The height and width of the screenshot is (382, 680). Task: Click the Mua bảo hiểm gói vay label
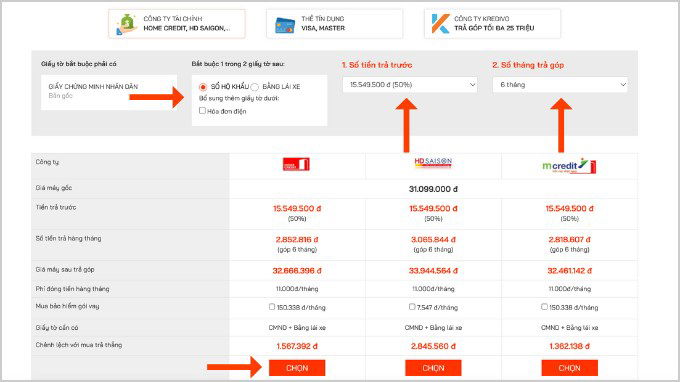click(x=67, y=306)
